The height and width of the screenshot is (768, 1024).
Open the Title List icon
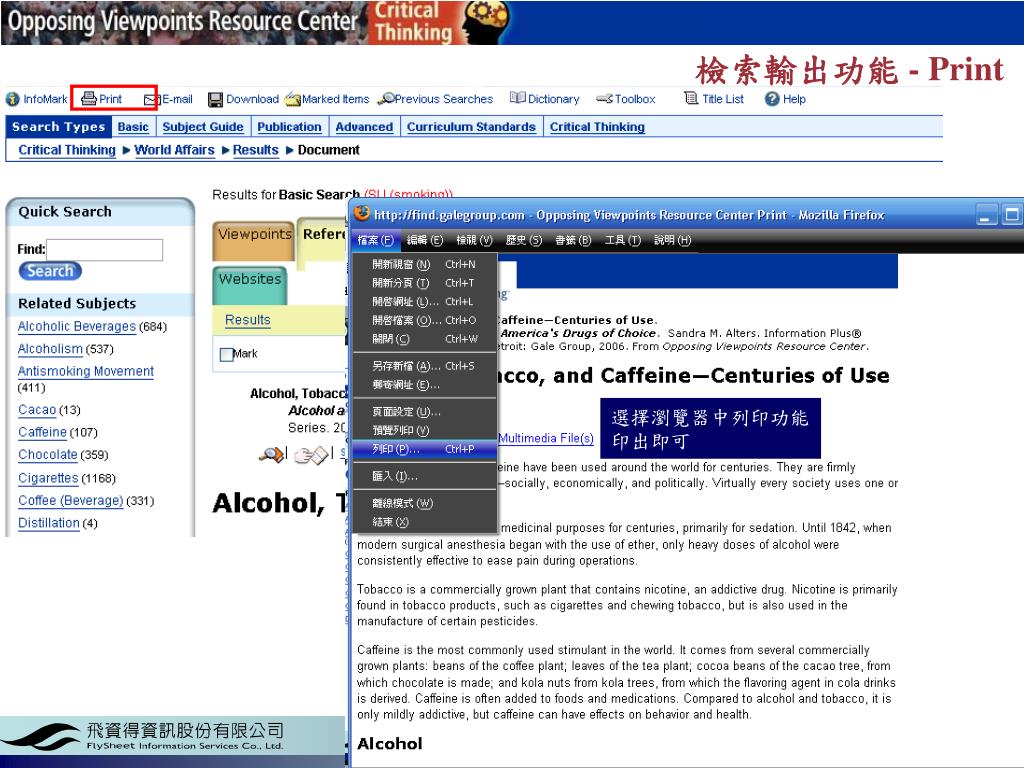tap(691, 98)
